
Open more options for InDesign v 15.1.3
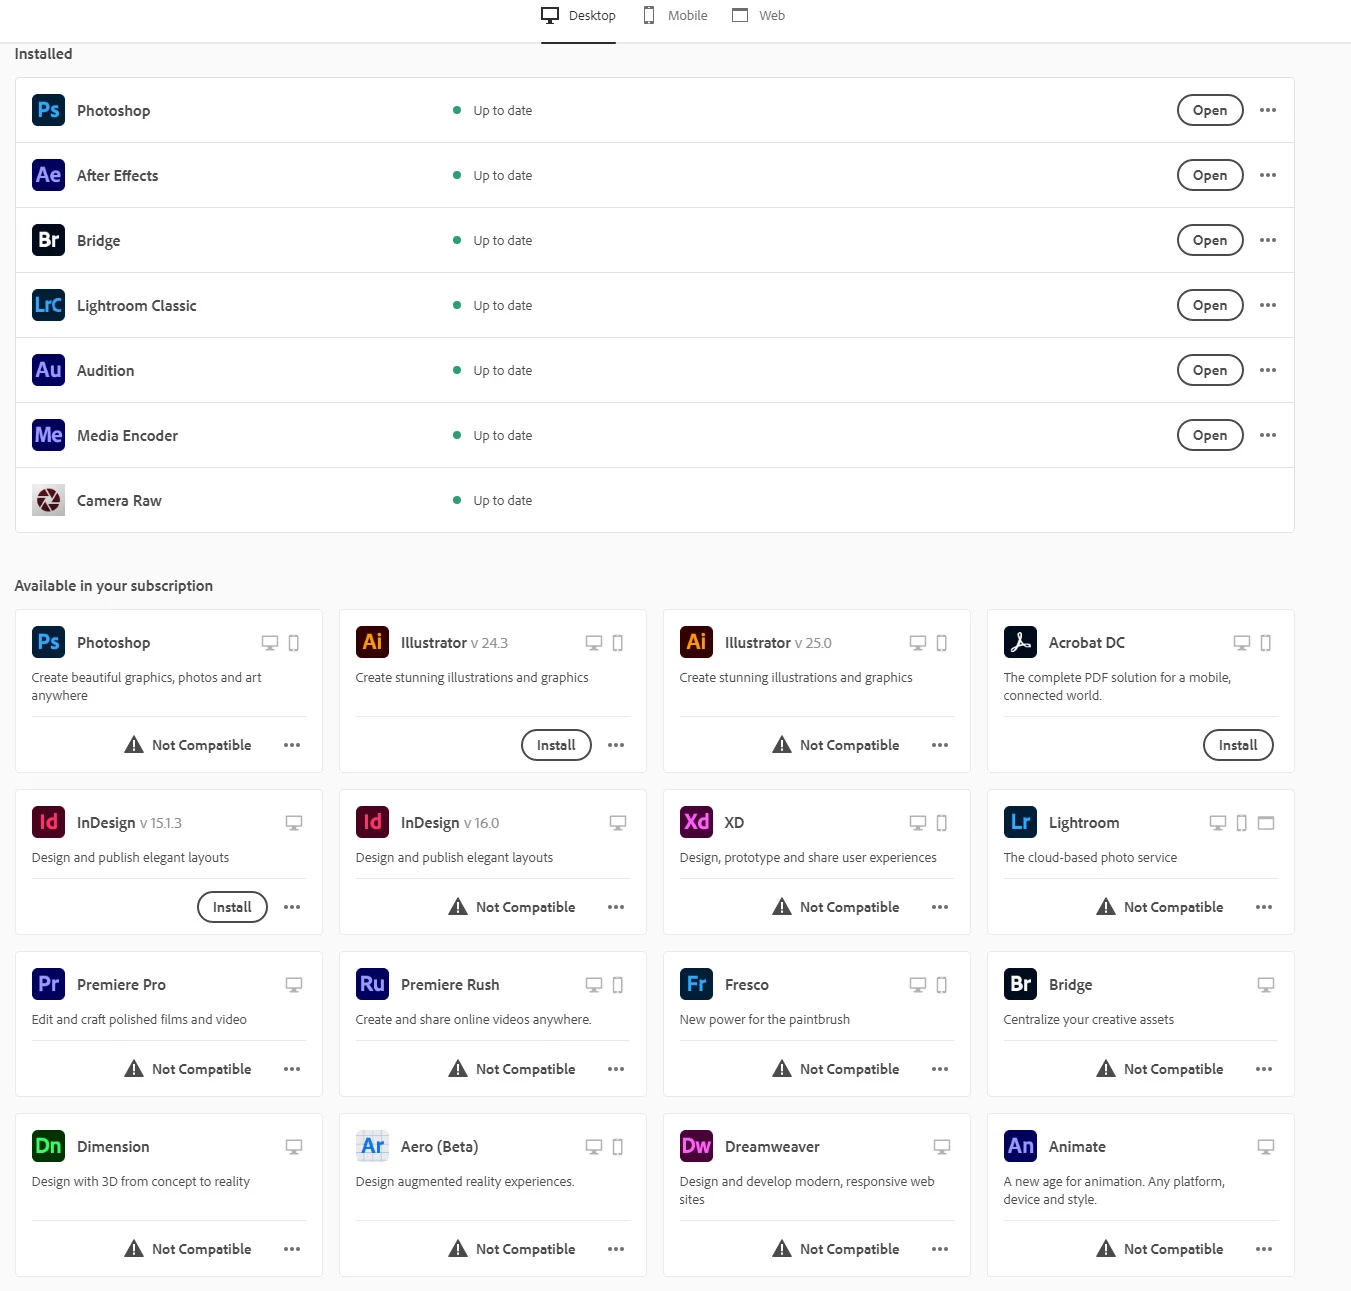click(292, 907)
